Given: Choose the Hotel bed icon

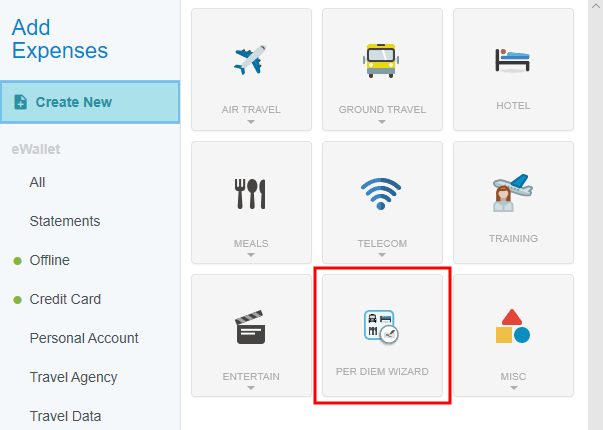Looking at the screenshot, I should tap(513, 60).
